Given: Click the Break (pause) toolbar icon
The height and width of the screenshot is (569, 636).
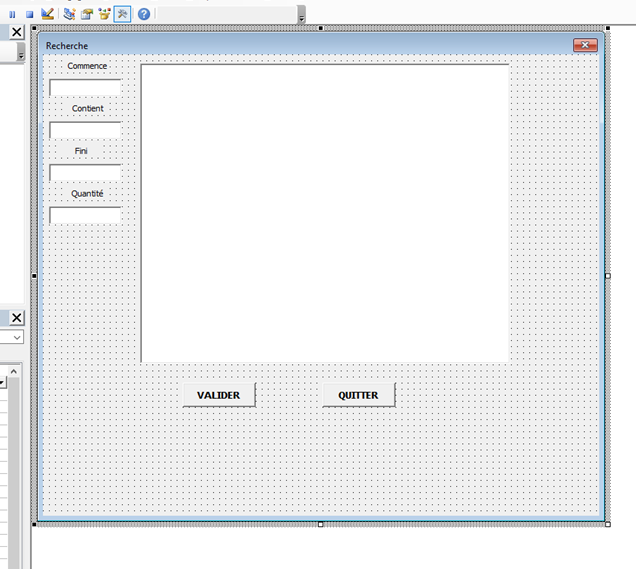Looking at the screenshot, I should 13,14.
